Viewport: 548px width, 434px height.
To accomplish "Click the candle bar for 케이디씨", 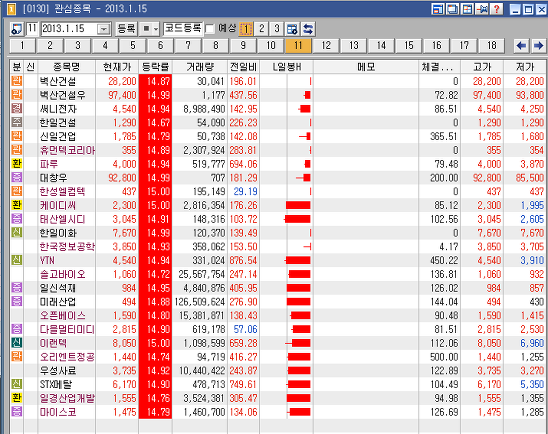I will [298, 205].
